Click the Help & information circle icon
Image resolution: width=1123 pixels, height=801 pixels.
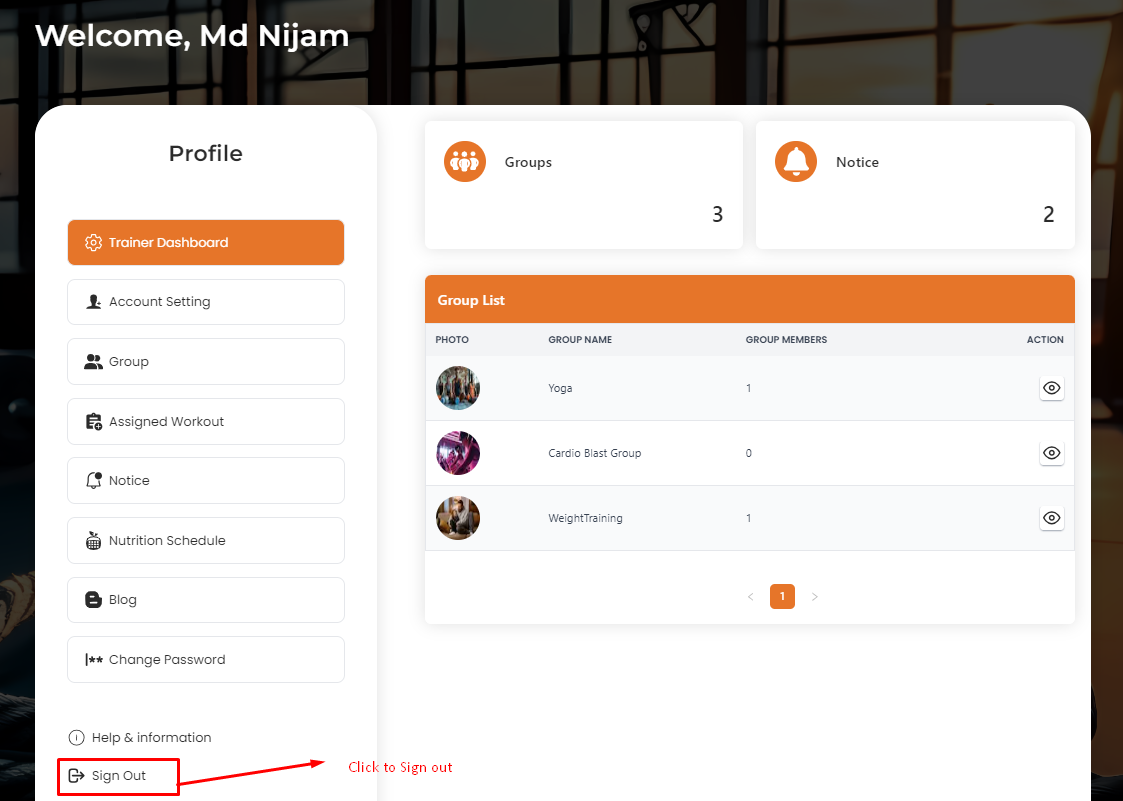[76, 738]
